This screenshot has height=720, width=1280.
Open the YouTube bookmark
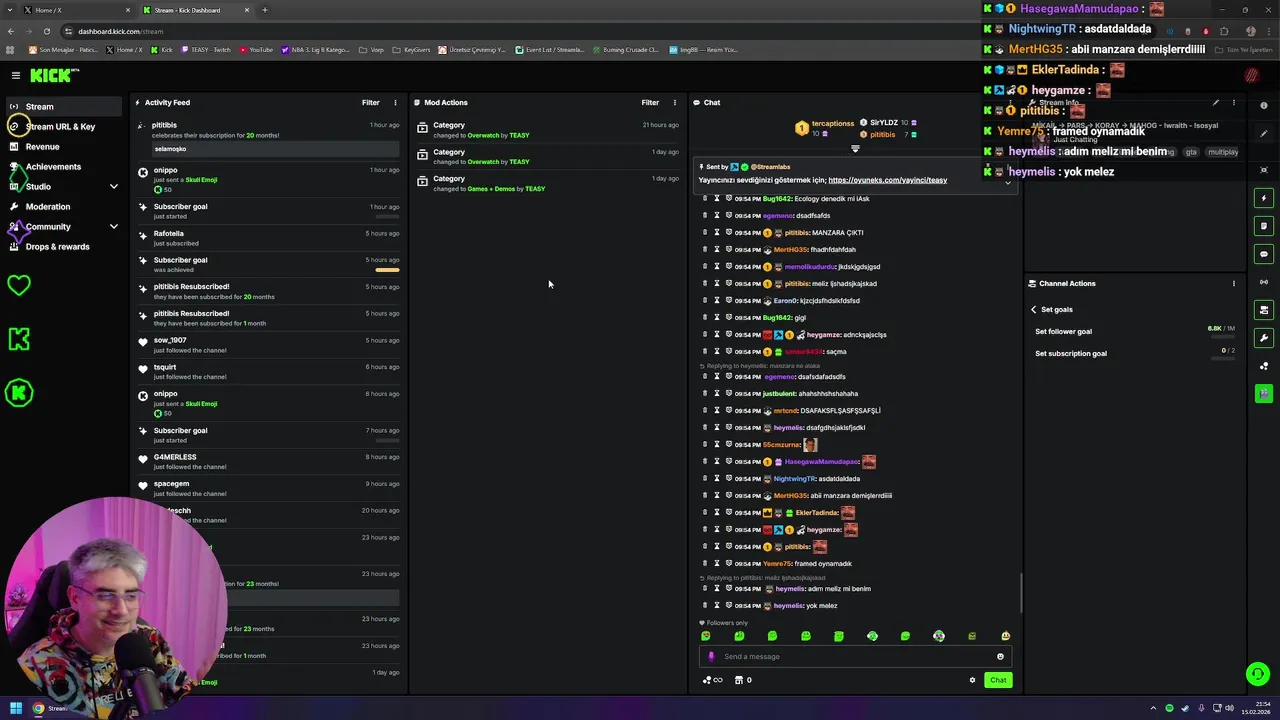click(x=256, y=50)
